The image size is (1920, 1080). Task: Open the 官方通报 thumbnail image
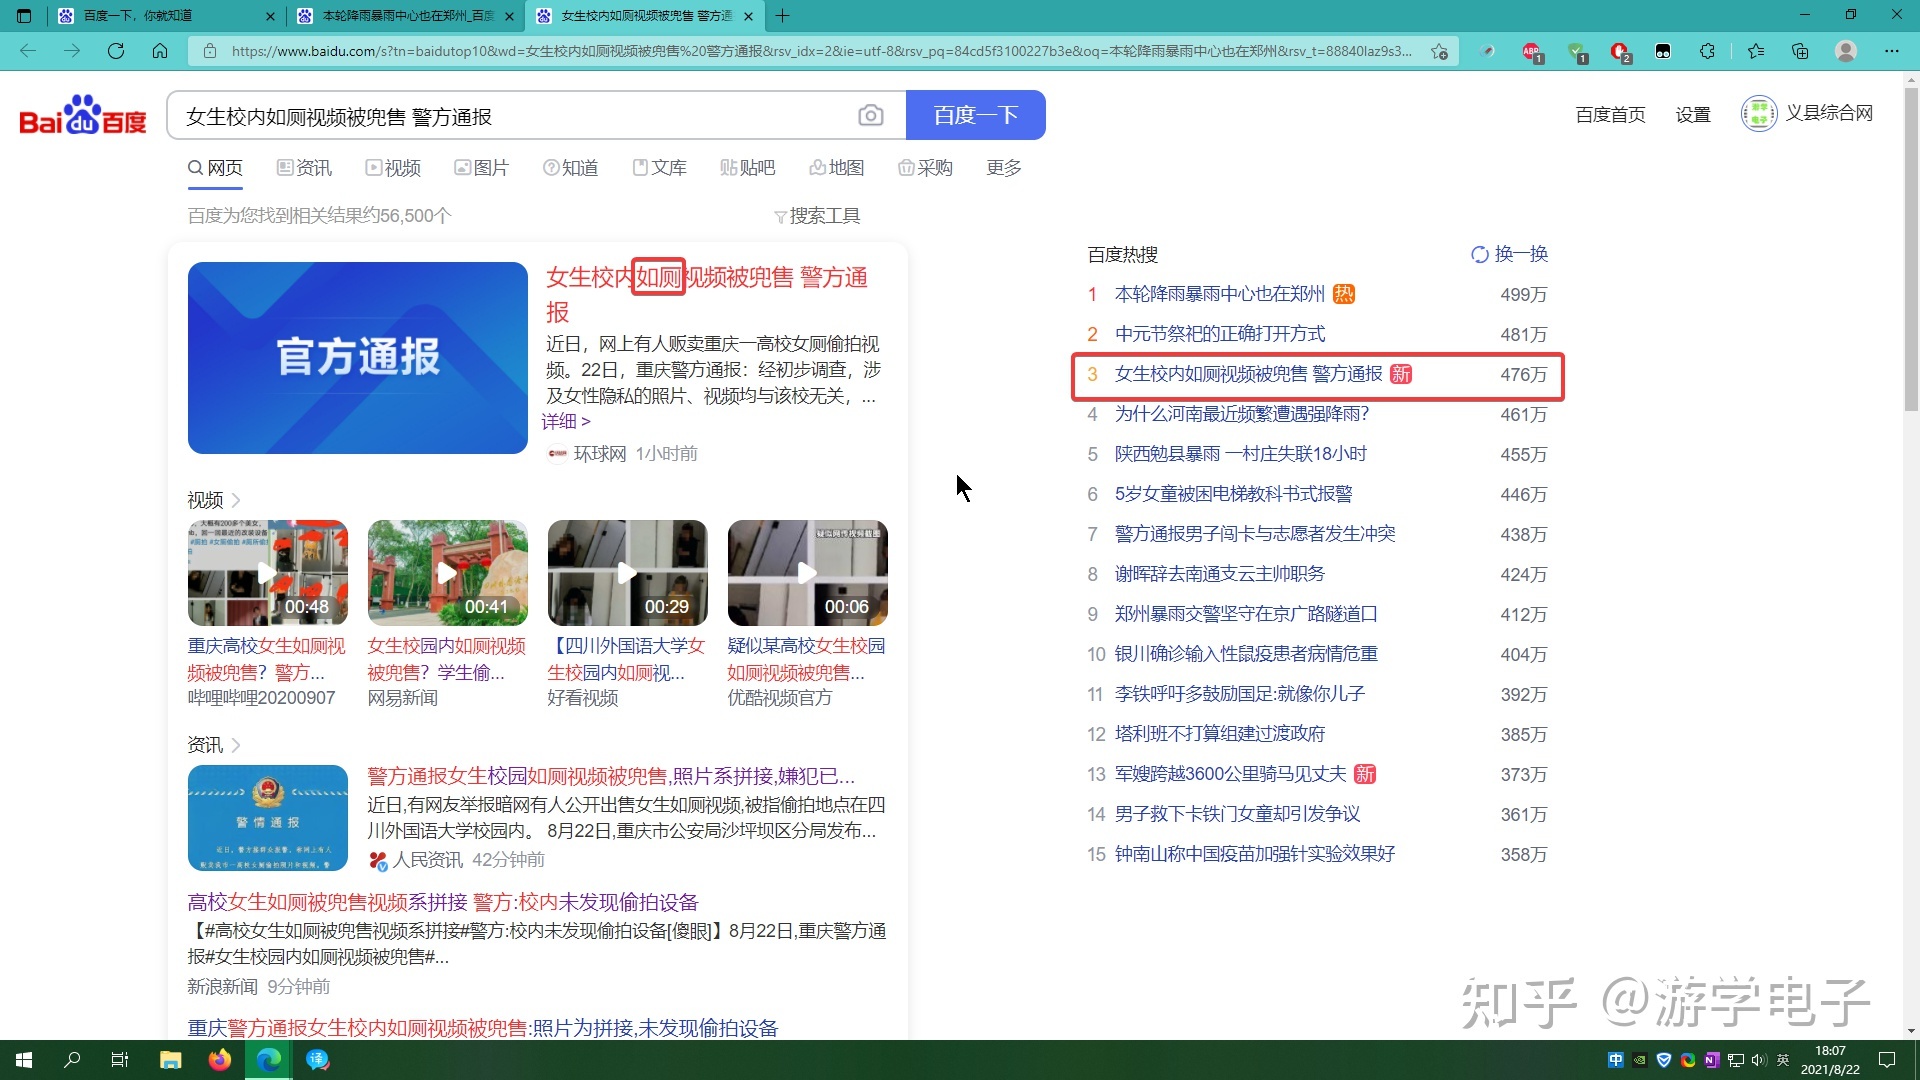click(x=357, y=358)
